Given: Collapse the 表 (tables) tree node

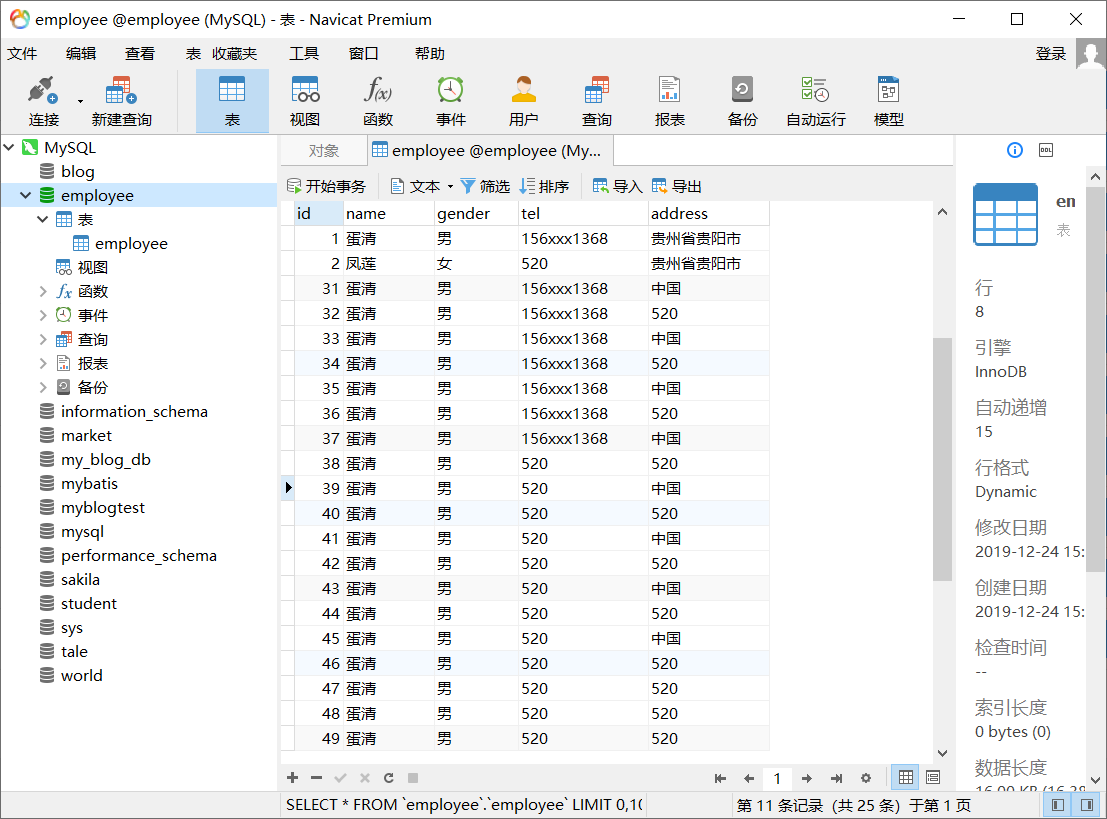Looking at the screenshot, I should [x=42, y=219].
